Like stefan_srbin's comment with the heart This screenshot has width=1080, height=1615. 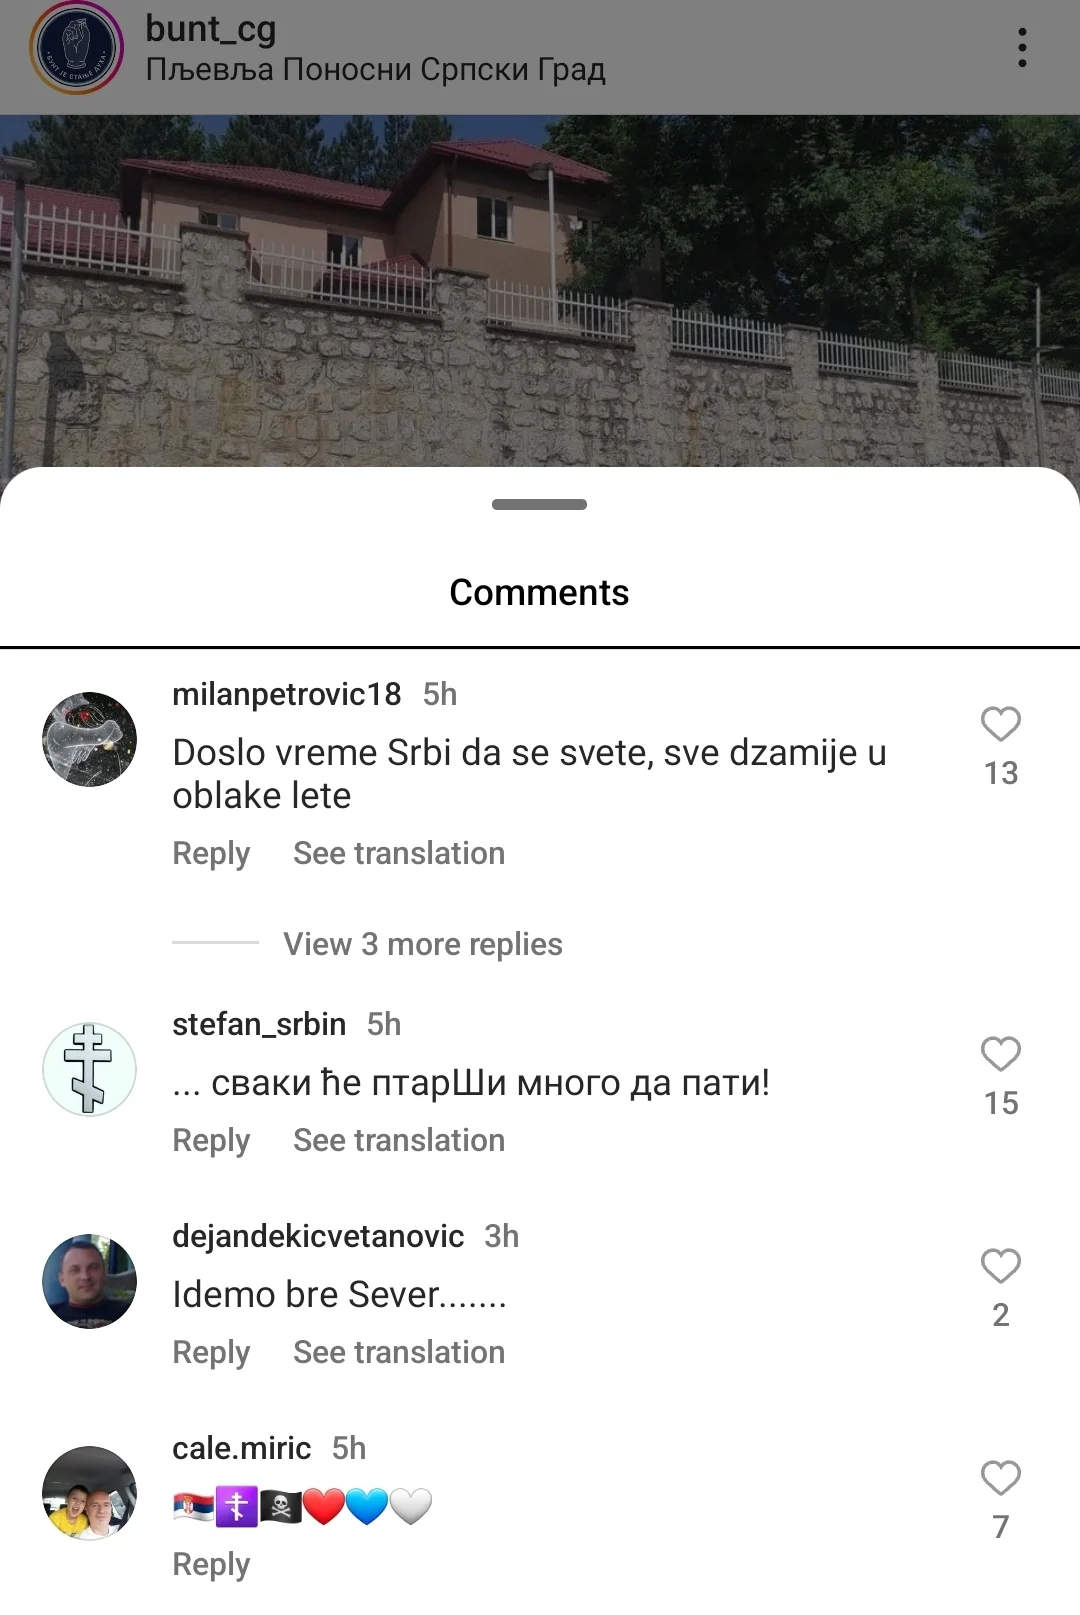pos(1000,1054)
